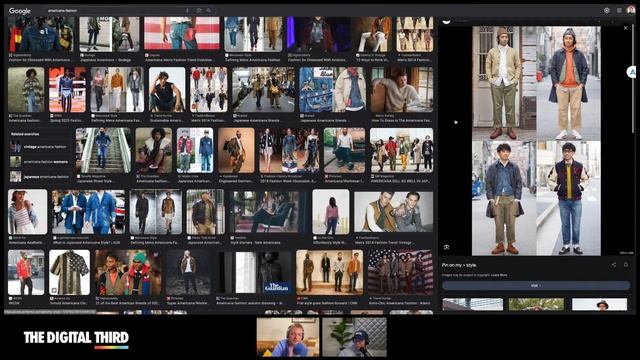640x360 pixels.
Task: Open the Pinterest source logo in preview
Action: 446,21
